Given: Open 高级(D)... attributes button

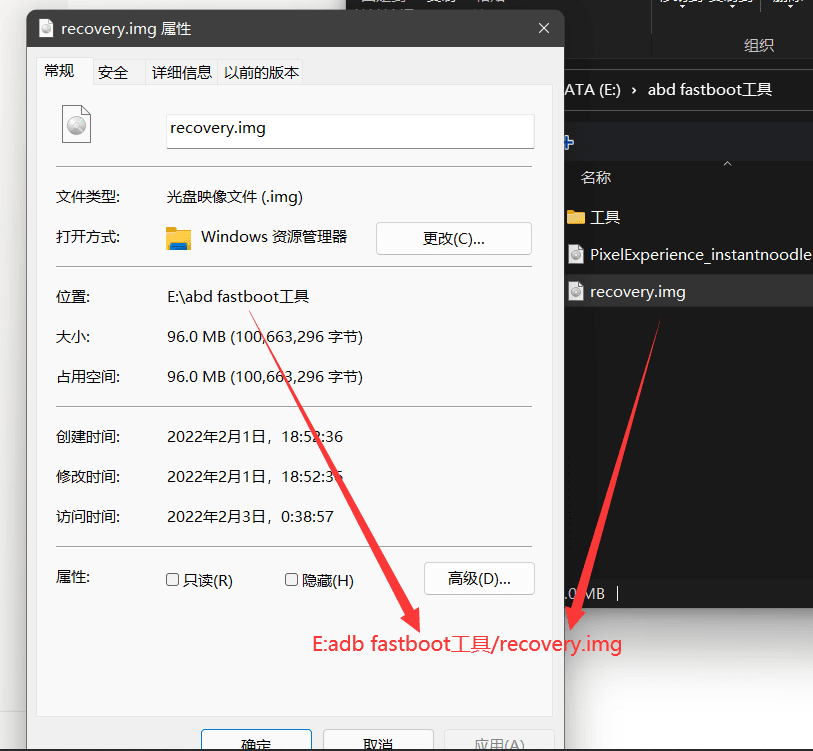Looking at the screenshot, I should coord(479,578).
